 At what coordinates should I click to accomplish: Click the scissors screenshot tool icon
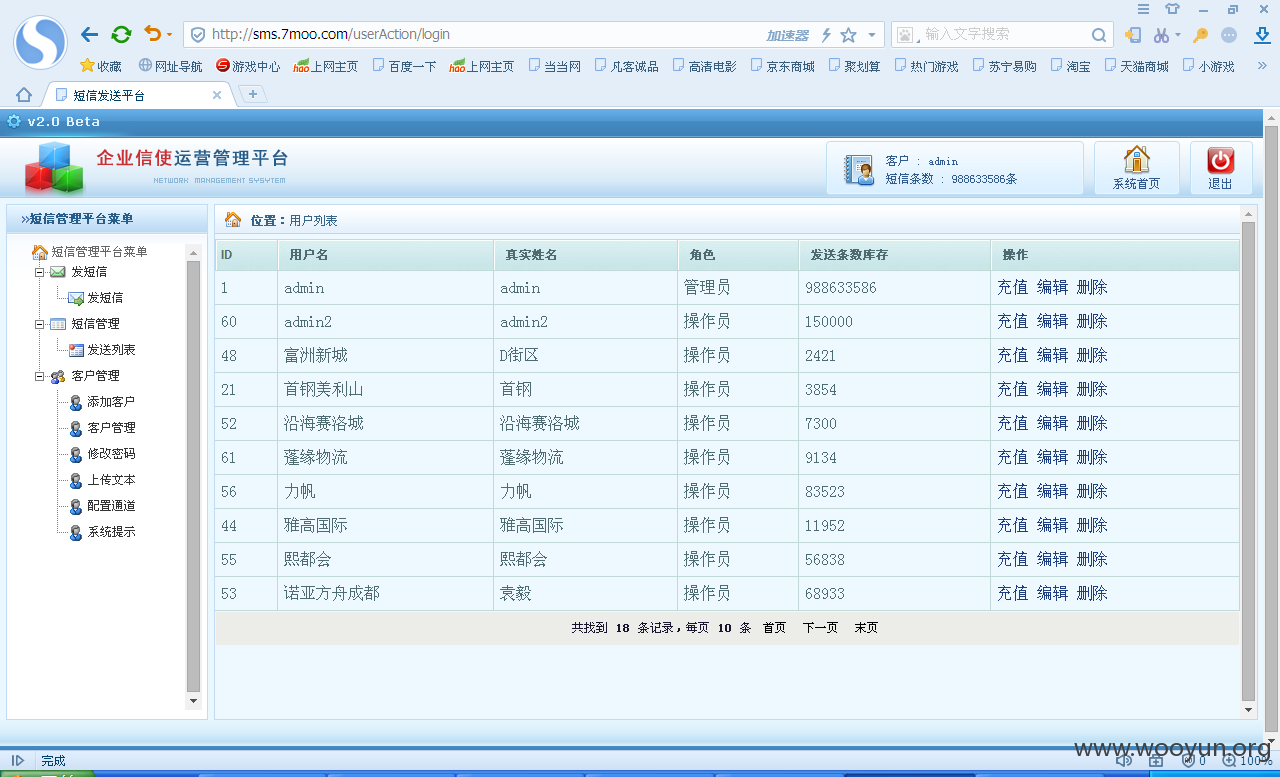[1160, 35]
